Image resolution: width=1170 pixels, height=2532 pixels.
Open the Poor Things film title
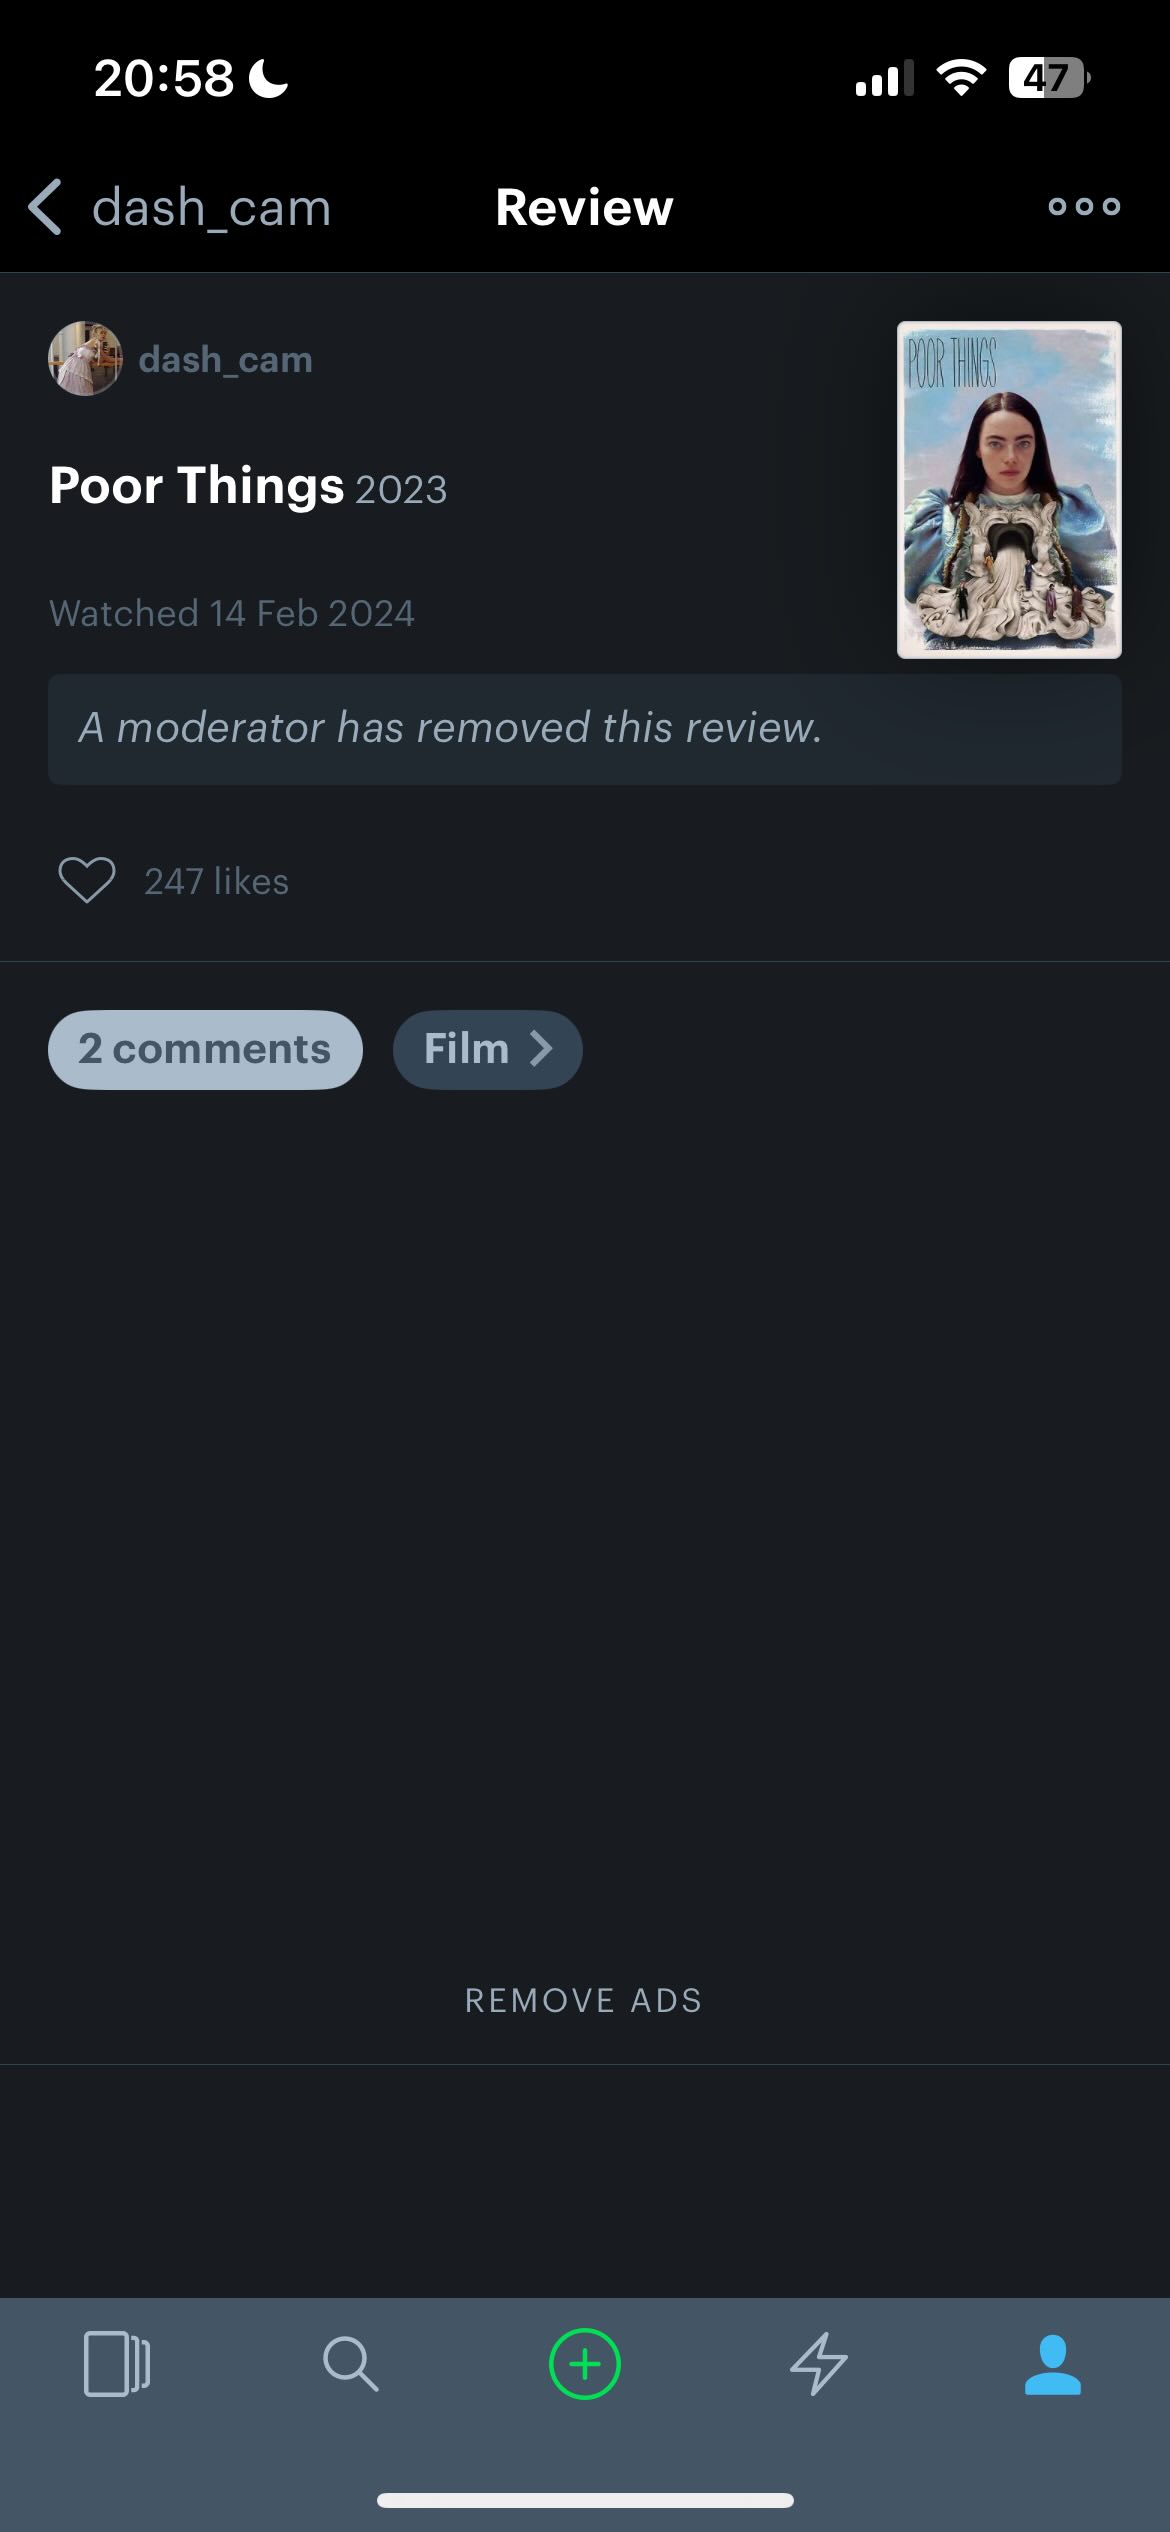tap(197, 486)
